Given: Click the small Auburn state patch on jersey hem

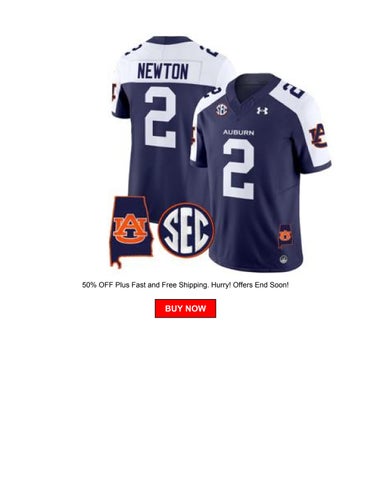Looking at the screenshot, I should click(x=284, y=235).
